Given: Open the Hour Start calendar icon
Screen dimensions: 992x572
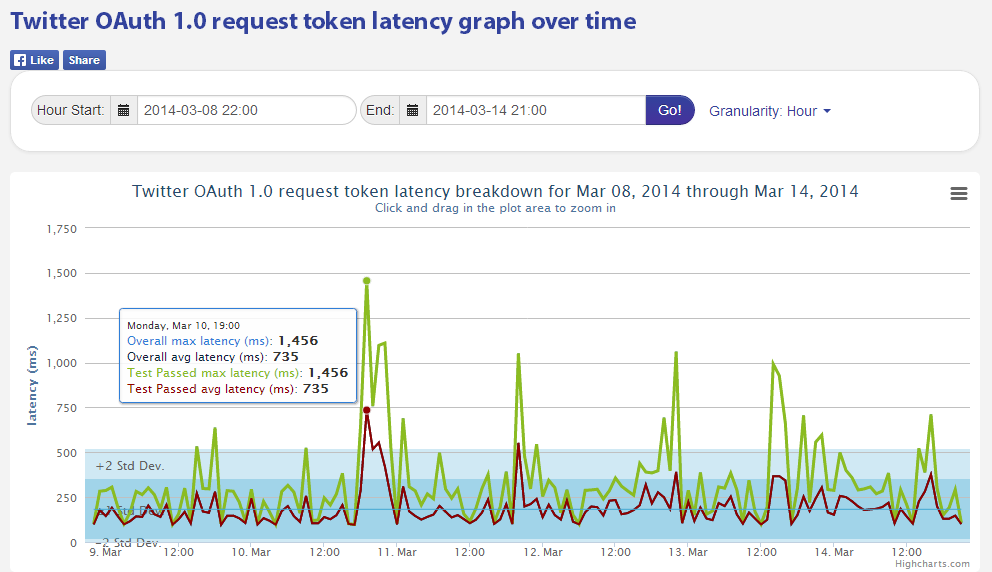Looking at the screenshot, I should pos(124,110).
